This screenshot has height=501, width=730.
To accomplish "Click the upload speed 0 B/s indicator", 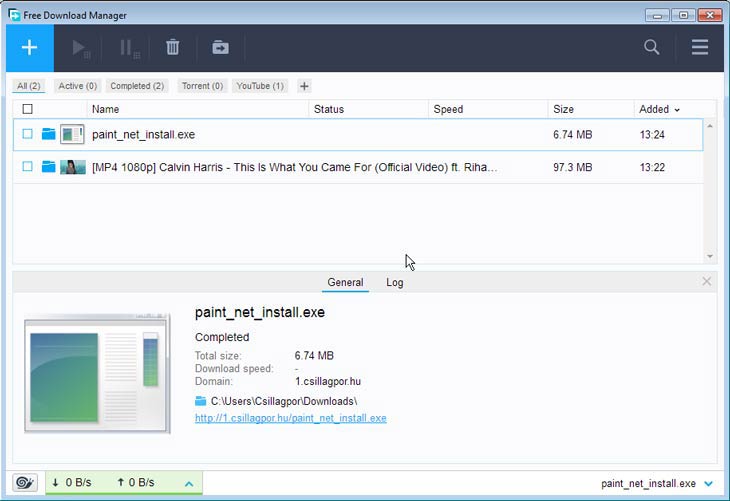I will coord(135,482).
